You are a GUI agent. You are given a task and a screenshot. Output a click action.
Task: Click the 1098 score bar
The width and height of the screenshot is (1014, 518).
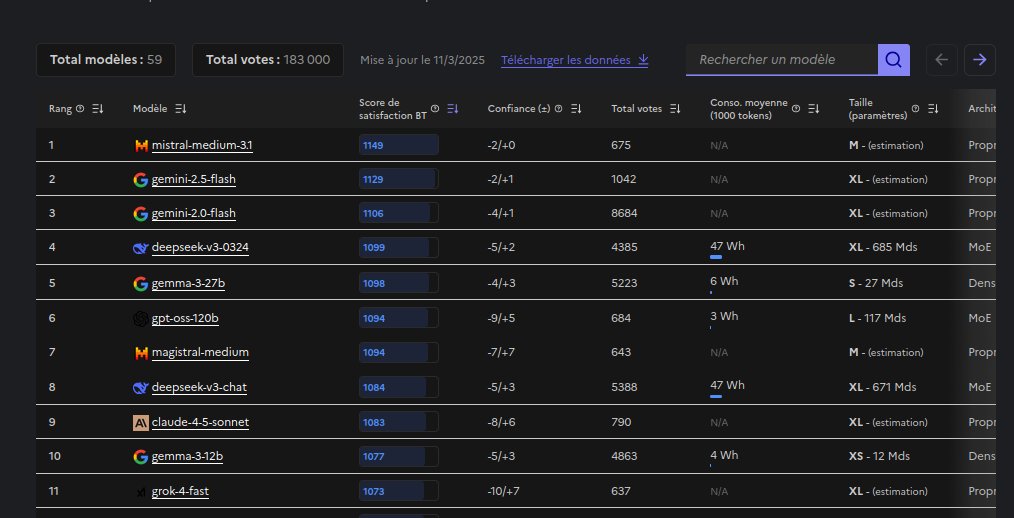point(399,283)
